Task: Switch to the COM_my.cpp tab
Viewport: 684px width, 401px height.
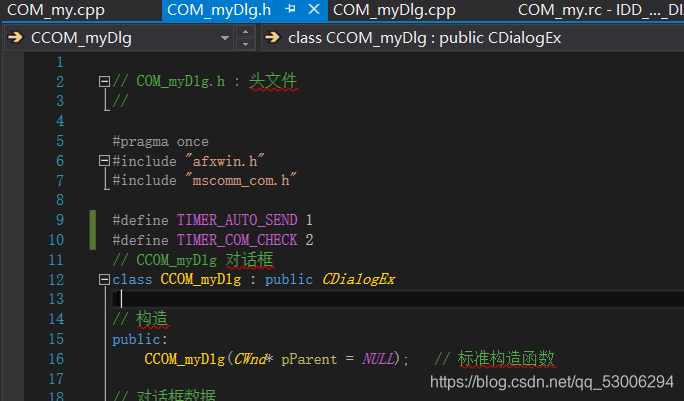Action: click(x=56, y=10)
